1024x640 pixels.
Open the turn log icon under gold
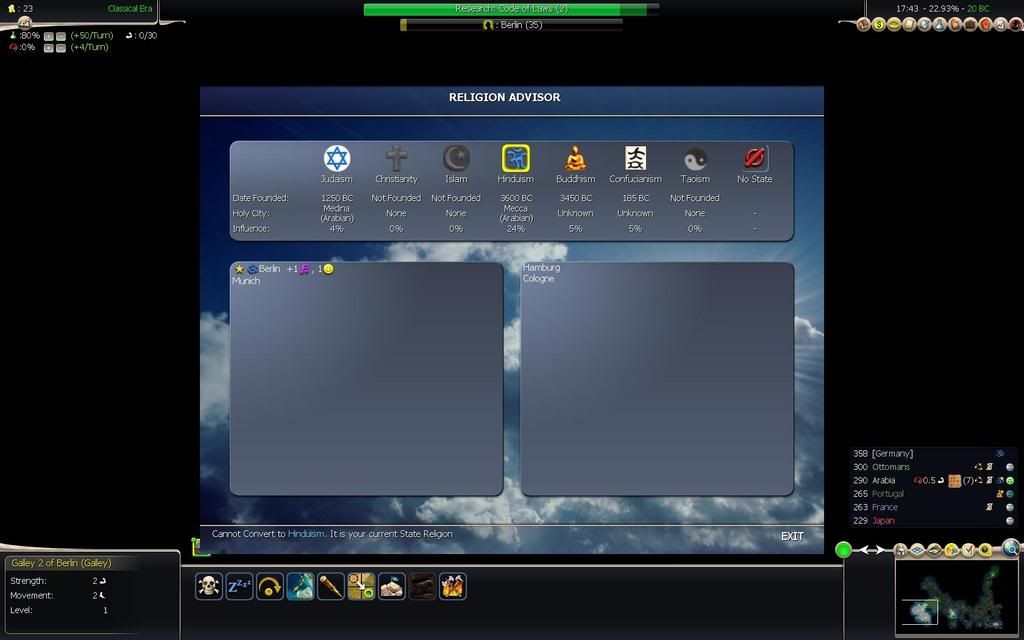pyautogui.click(x=25, y=23)
